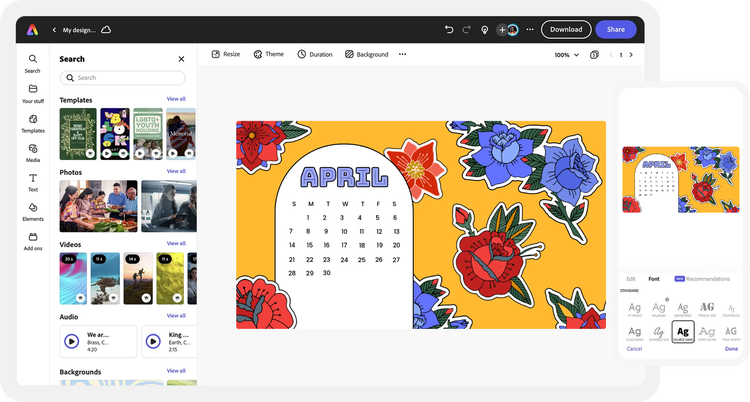Tap the calendar preview on phone
This screenshot has width=750, height=402.
click(x=681, y=179)
